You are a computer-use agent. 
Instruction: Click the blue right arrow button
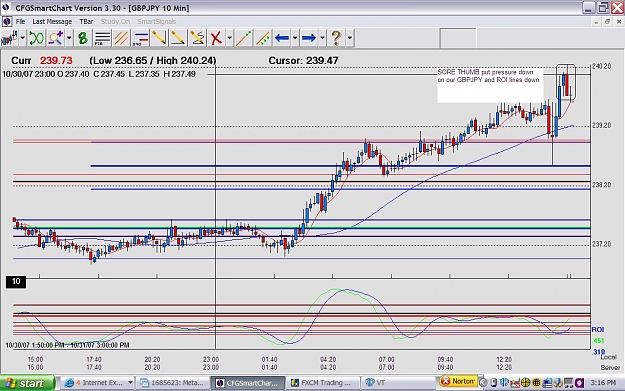(309, 38)
